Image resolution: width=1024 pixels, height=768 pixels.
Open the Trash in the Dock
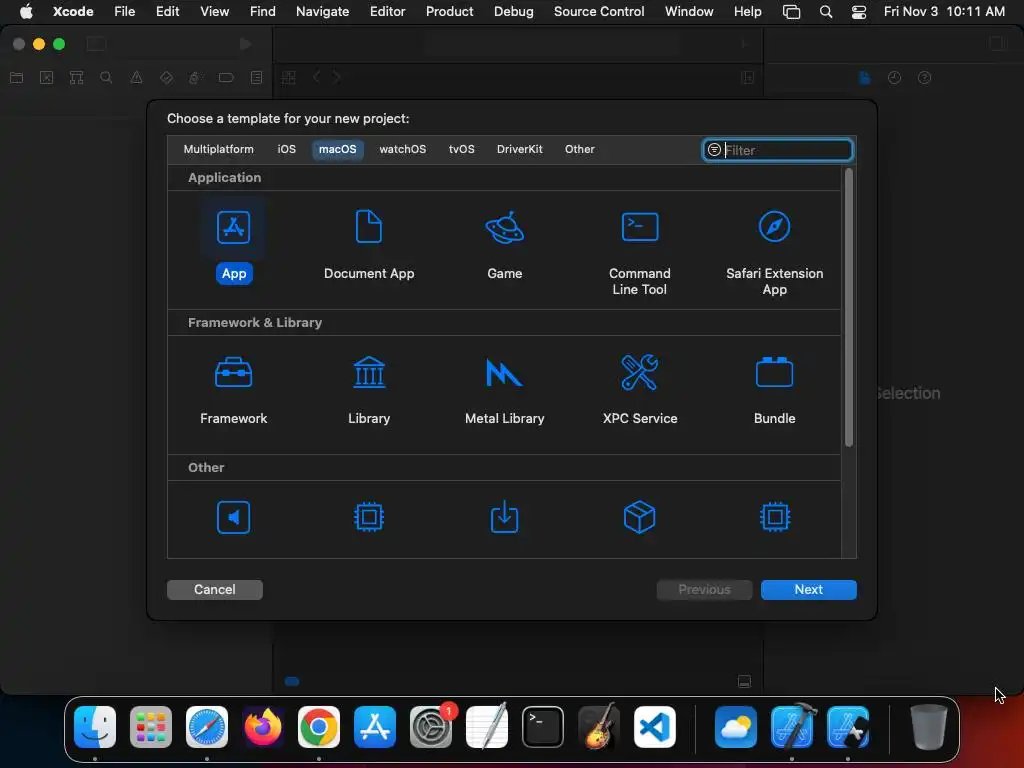point(928,727)
